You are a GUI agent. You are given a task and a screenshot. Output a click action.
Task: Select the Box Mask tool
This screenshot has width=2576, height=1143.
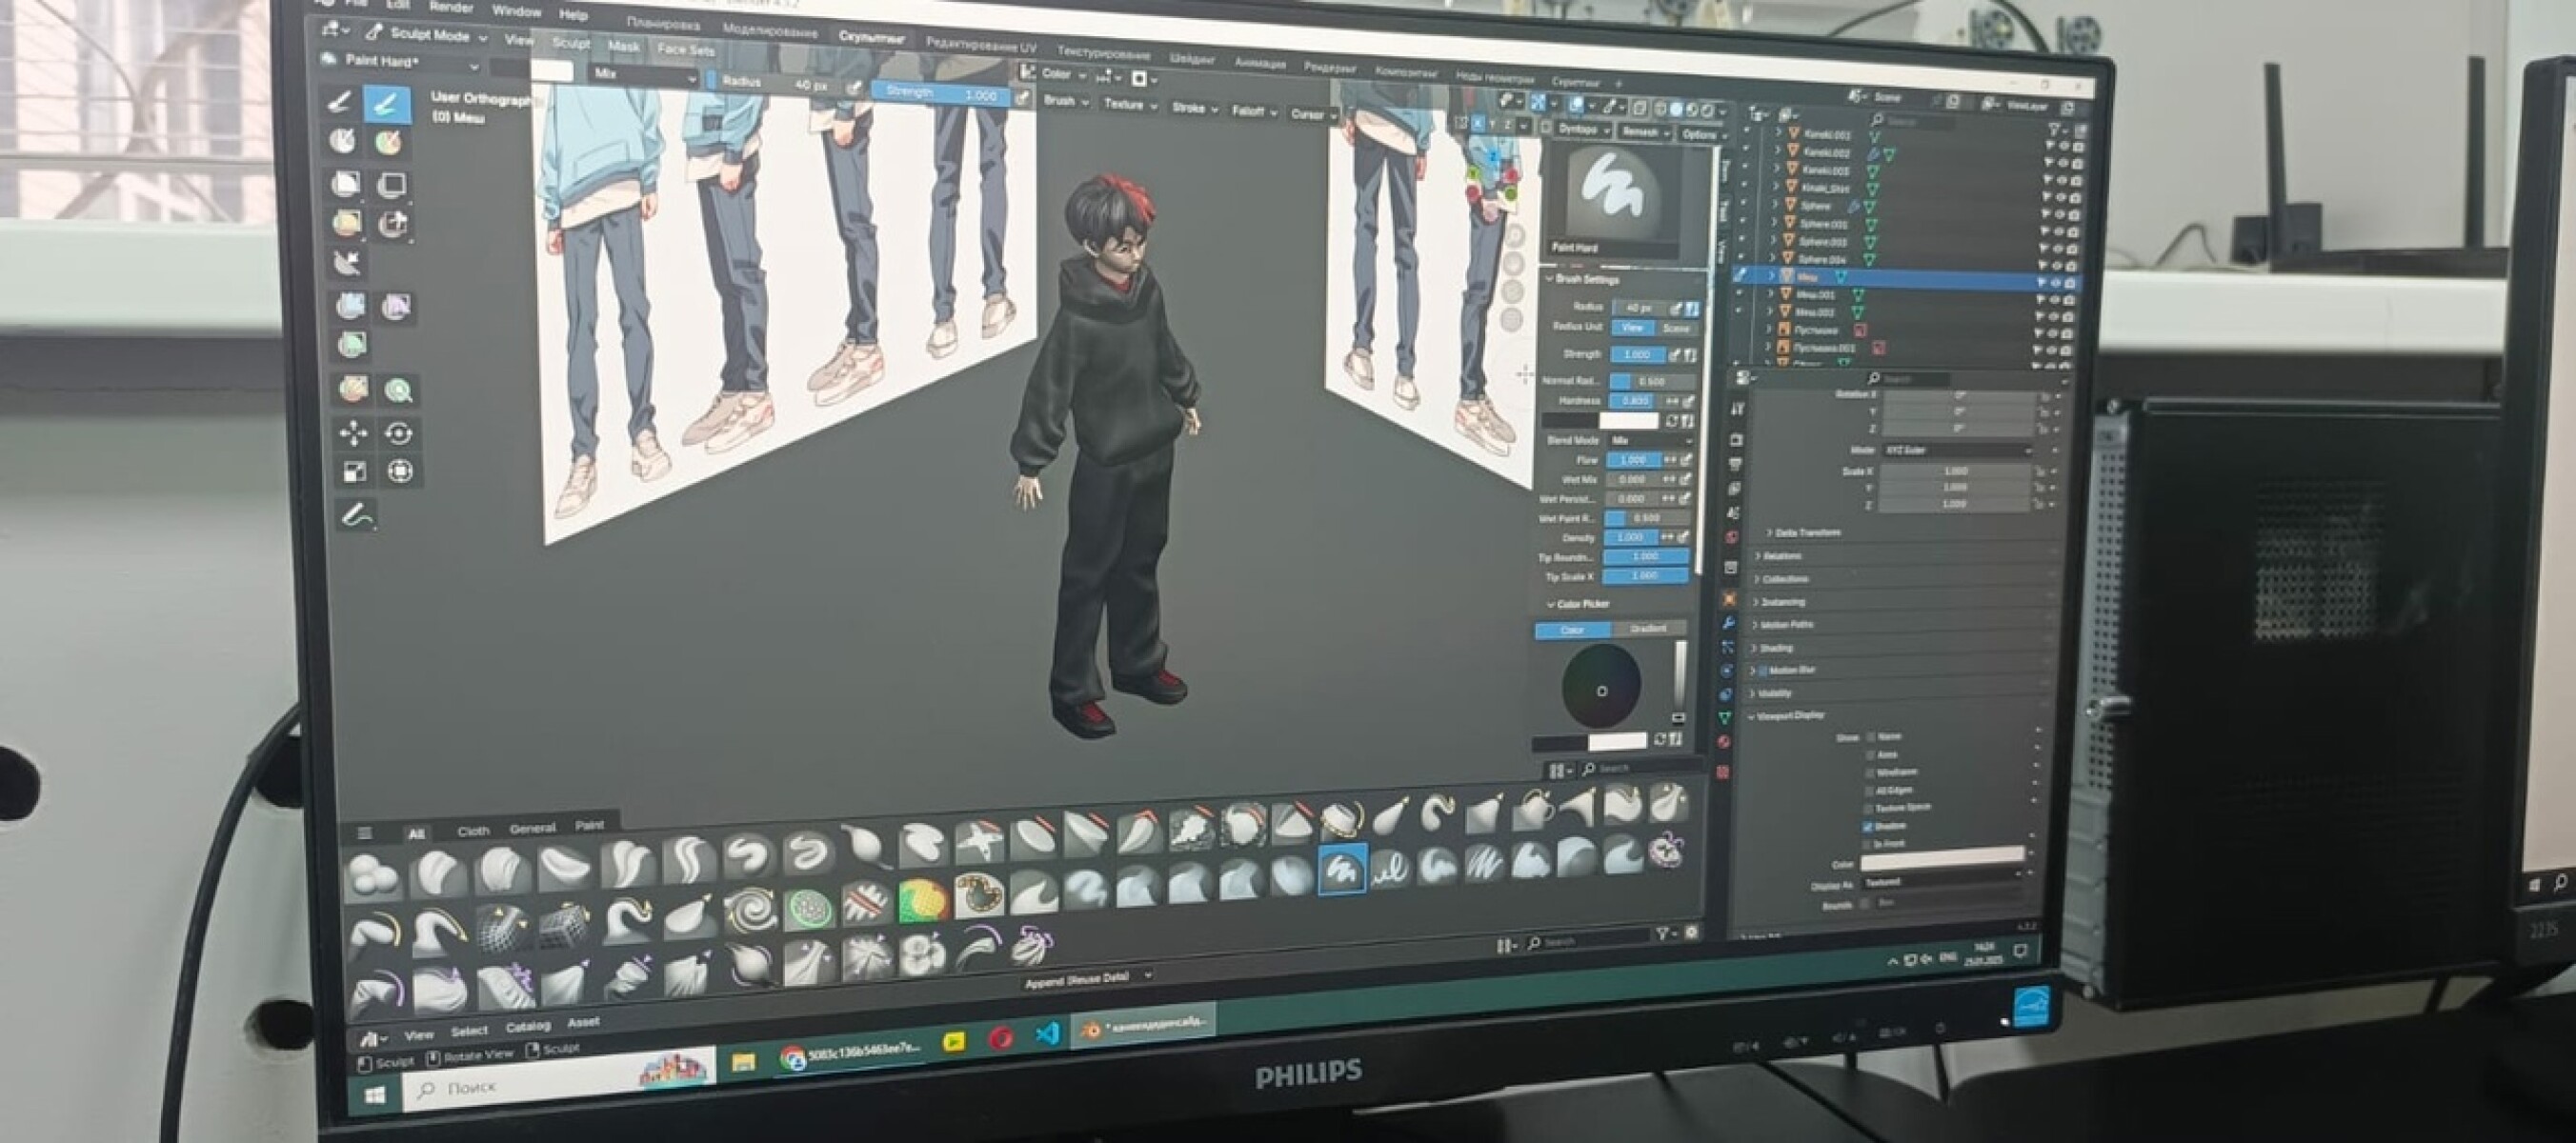[x=345, y=182]
